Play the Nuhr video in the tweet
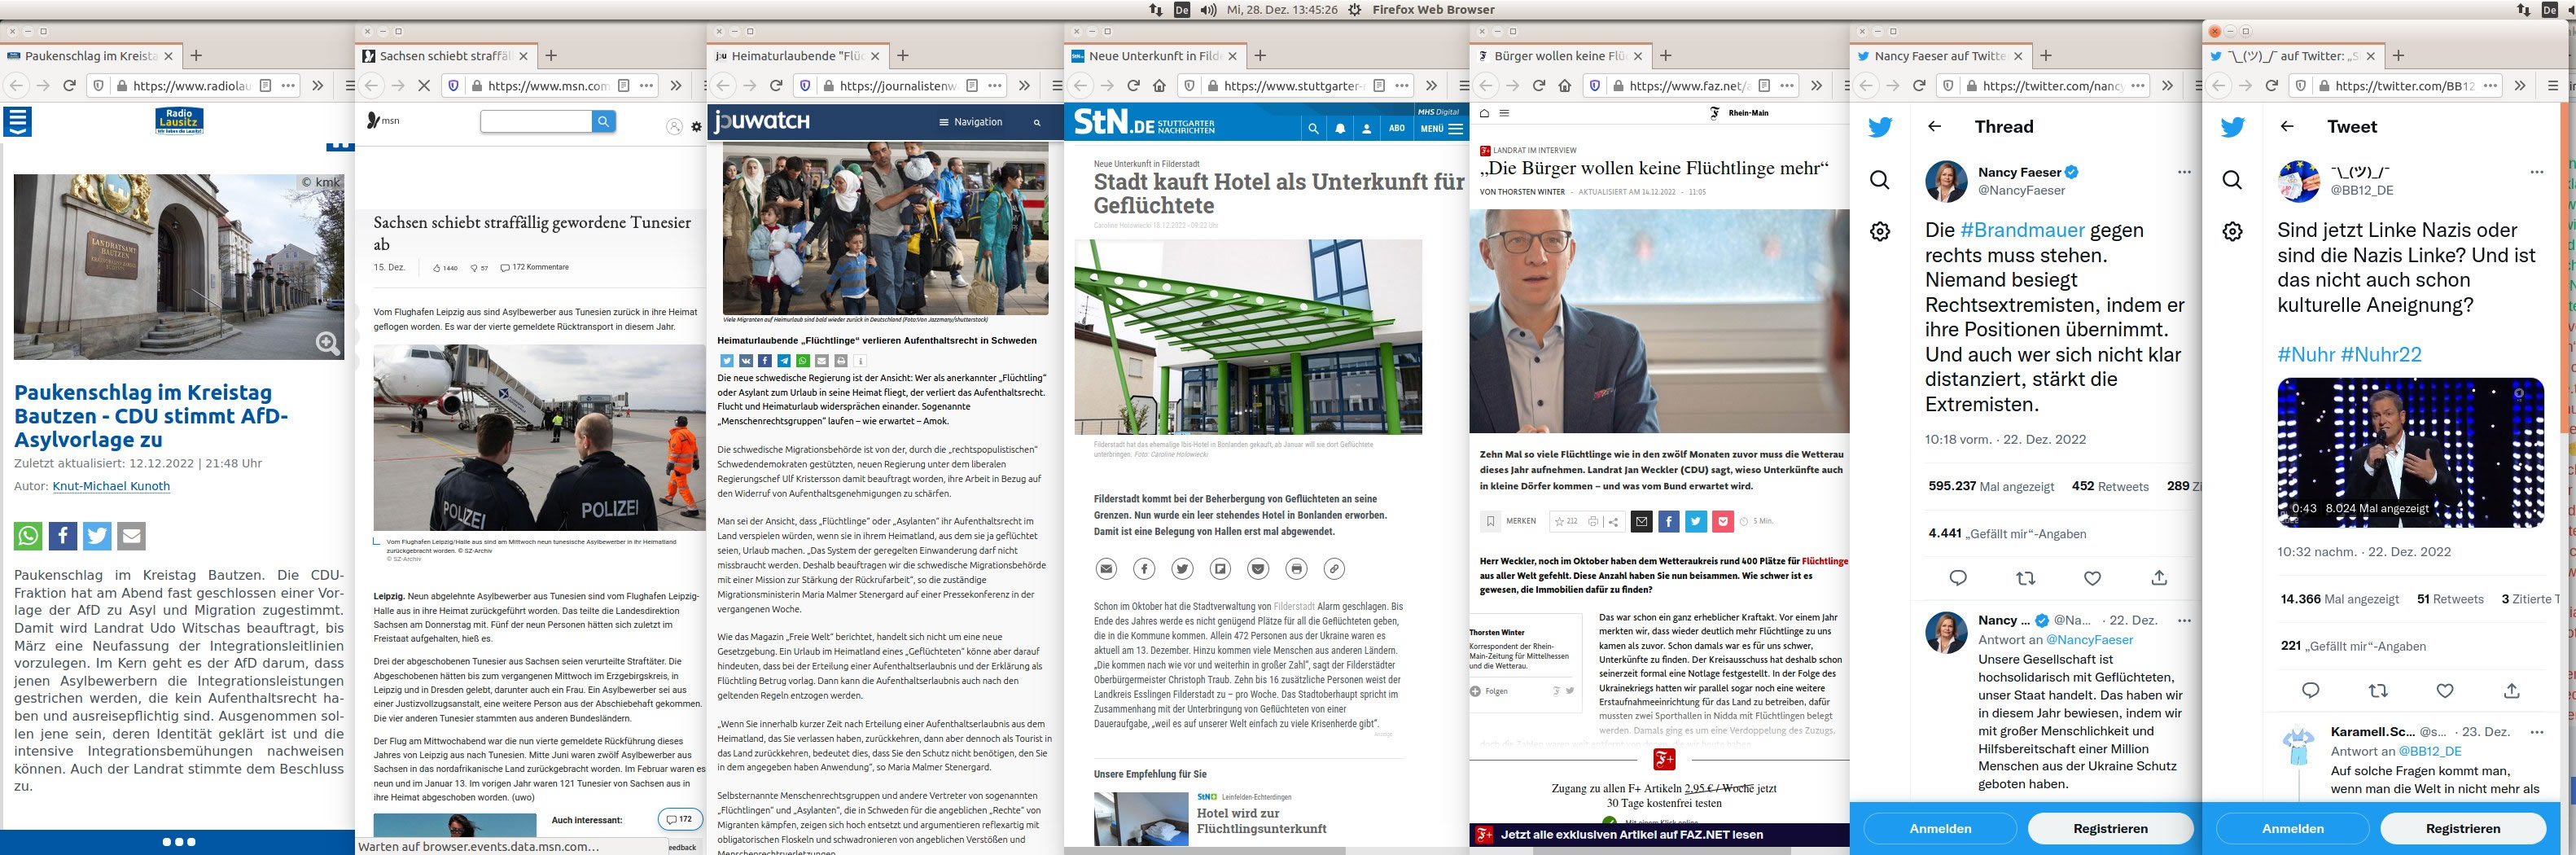Viewport: 2576px width, 855px height. [2410, 452]
